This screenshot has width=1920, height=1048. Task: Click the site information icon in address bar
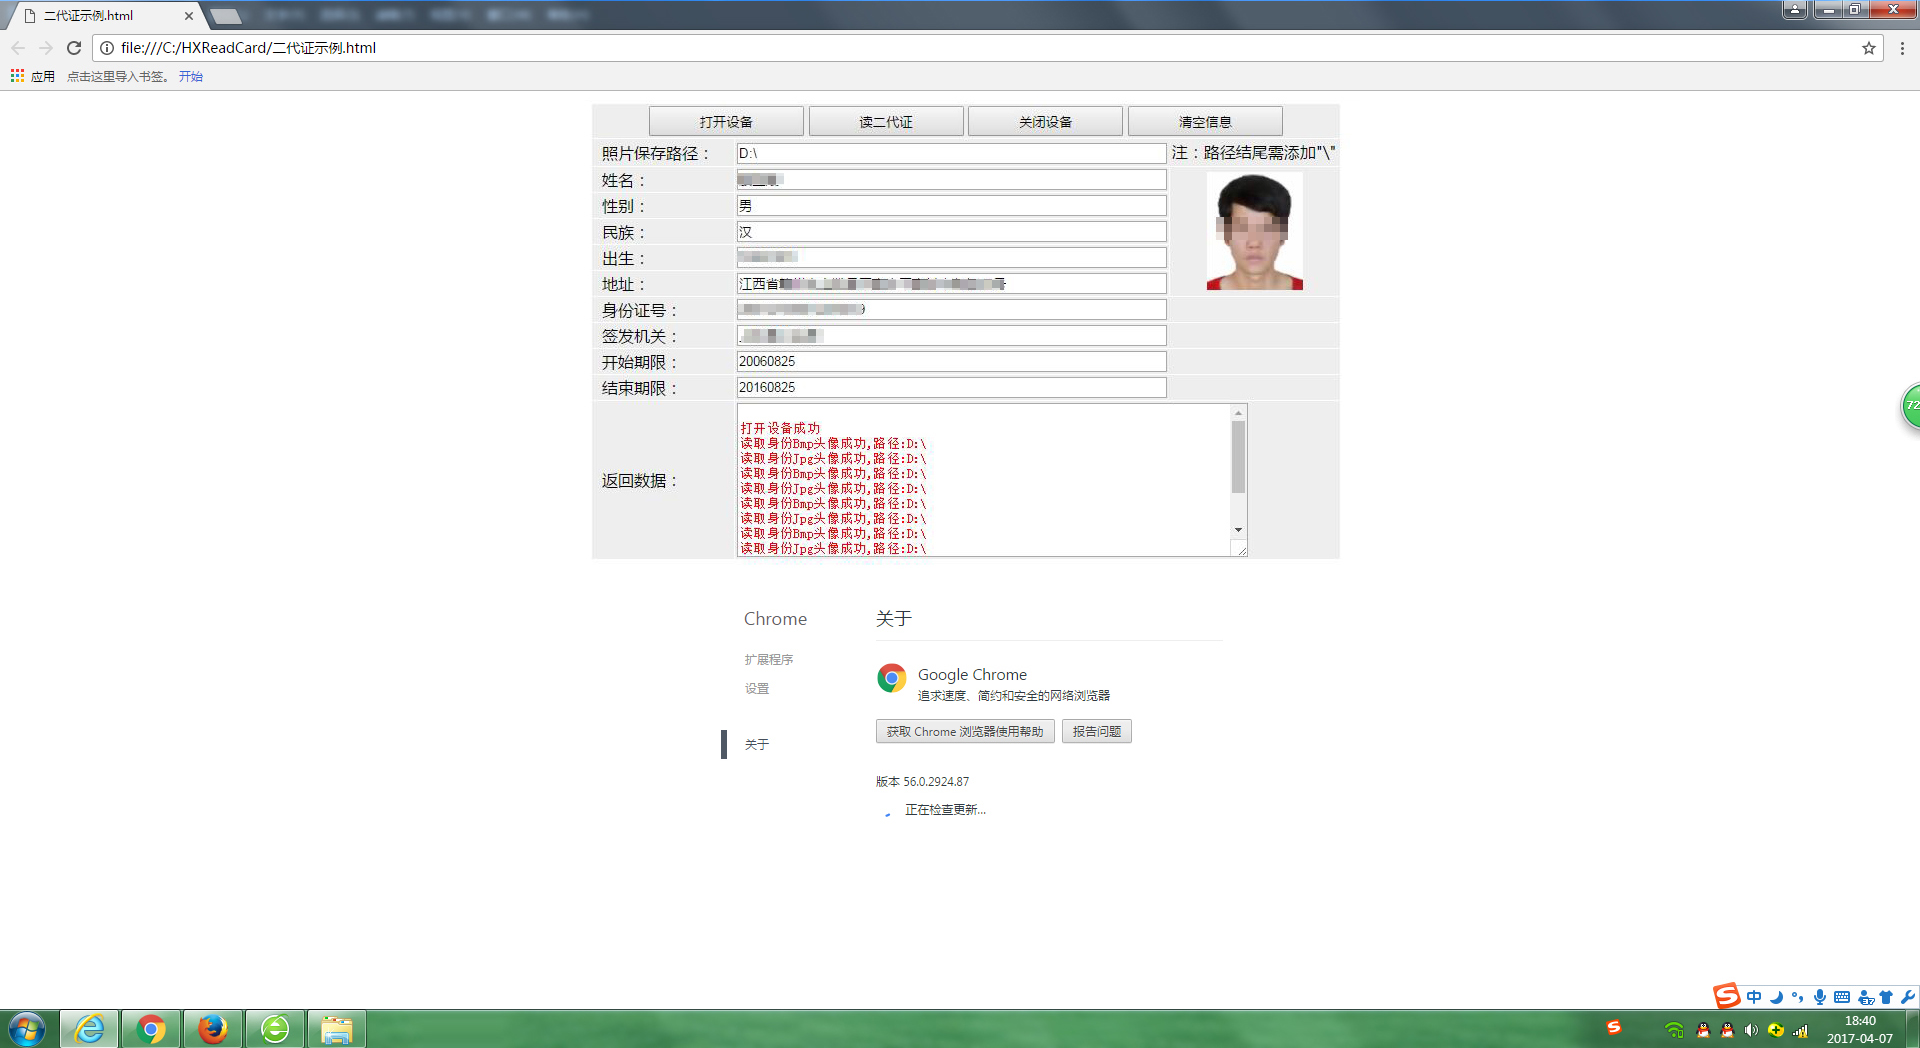(107, 48)
